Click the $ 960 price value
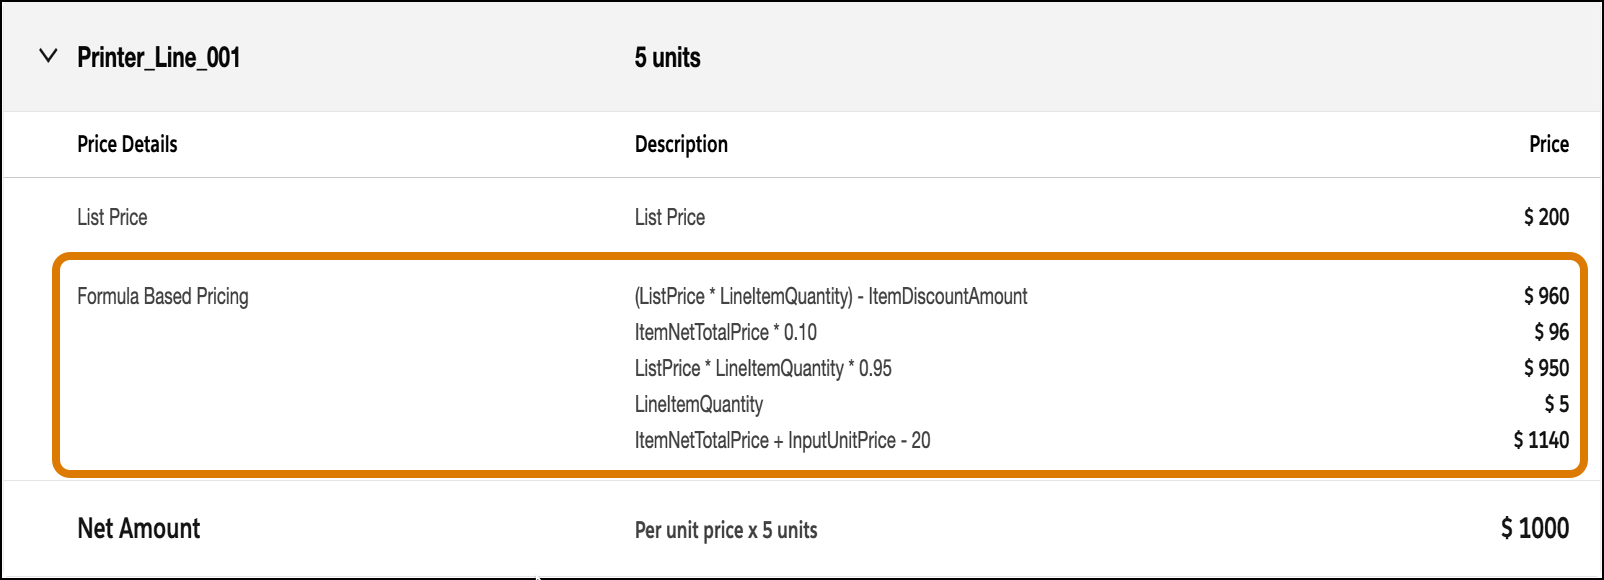Viewport: 1604px width, 580px height. click(x=1546, y=296)
